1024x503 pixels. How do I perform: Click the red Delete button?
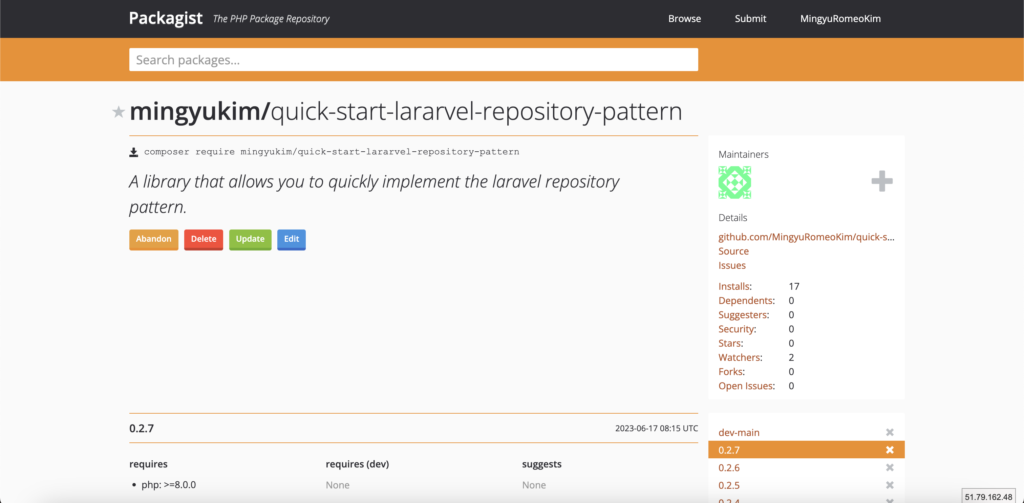[x=204, y=239]
